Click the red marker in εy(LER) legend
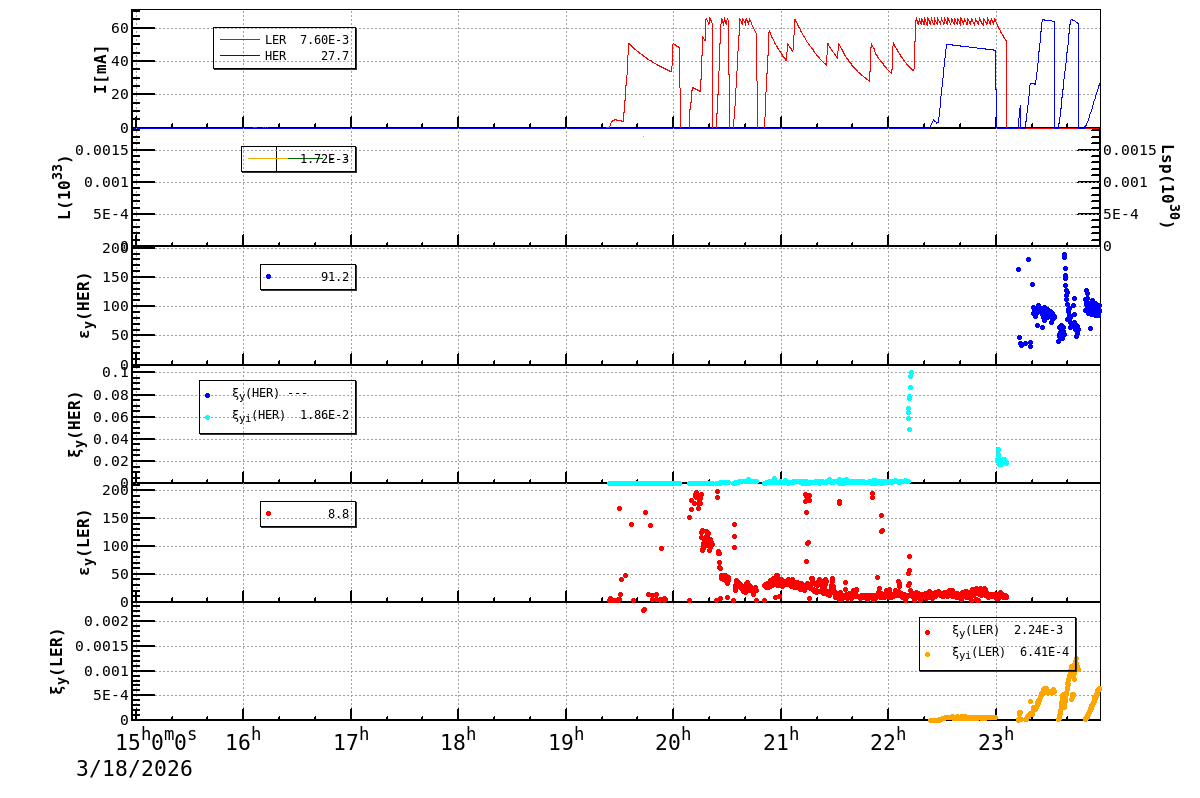This screenshot has height=798, width=1200. click(268, 514)
